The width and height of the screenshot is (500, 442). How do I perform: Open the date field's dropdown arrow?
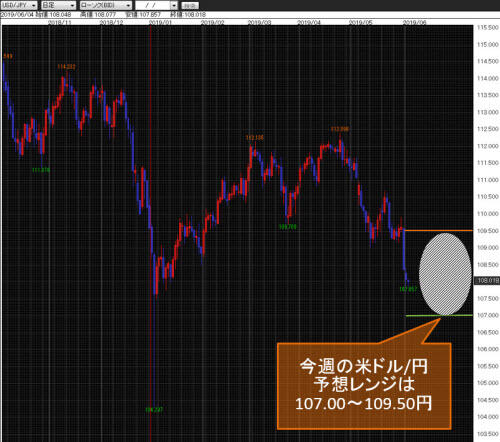[174, 6]
